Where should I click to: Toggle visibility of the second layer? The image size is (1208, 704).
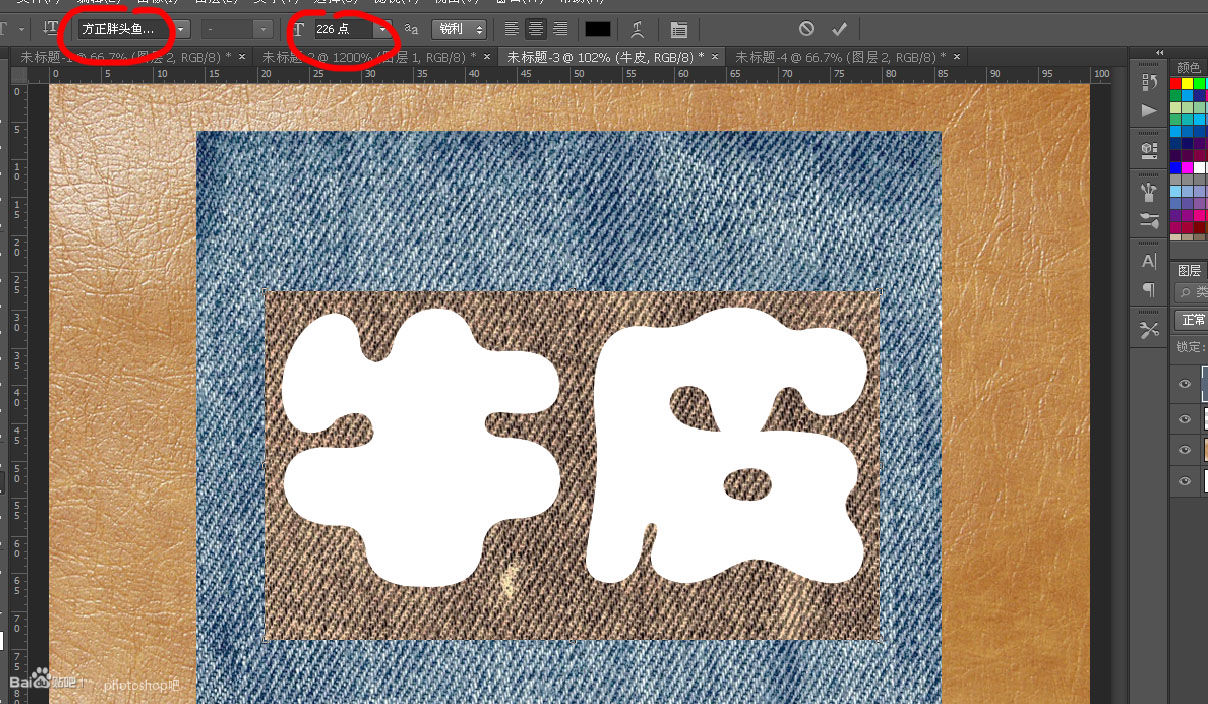(1185, 418)
